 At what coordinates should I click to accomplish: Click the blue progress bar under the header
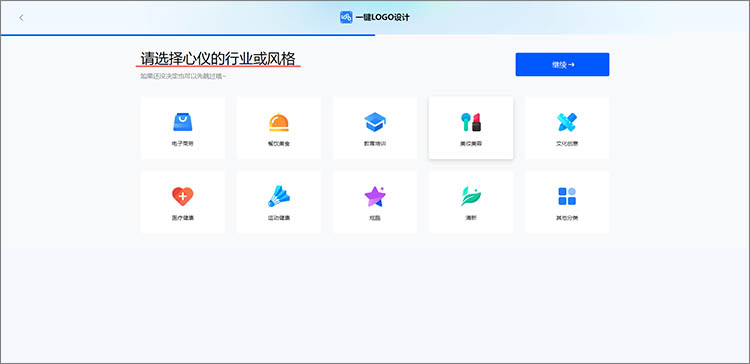tap(188, 35)
